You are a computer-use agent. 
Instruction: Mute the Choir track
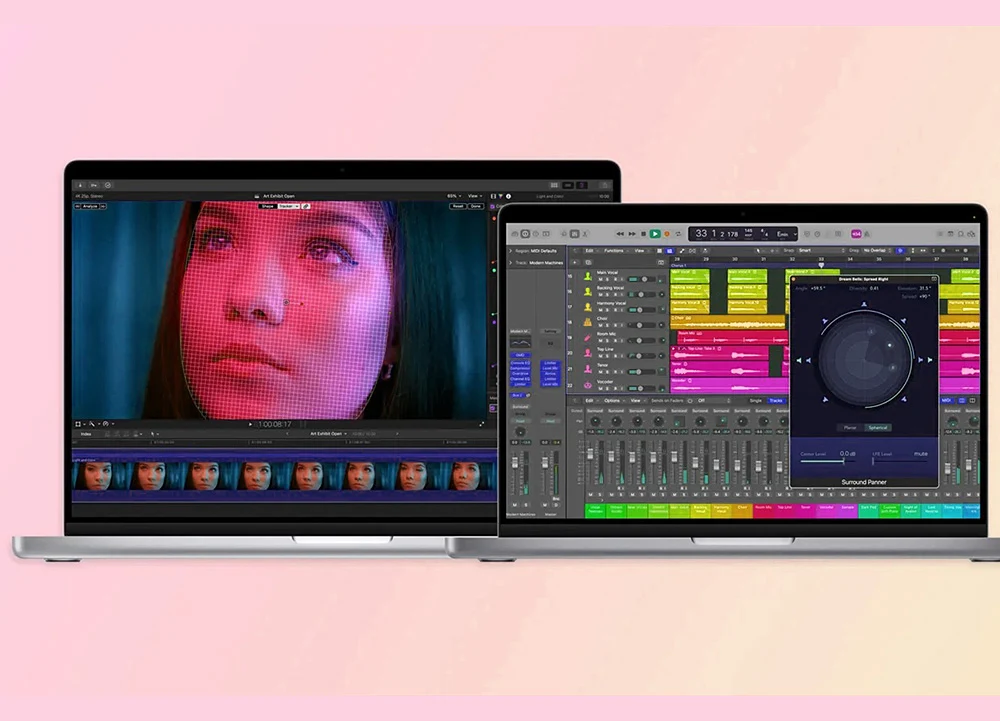point(600,325)
